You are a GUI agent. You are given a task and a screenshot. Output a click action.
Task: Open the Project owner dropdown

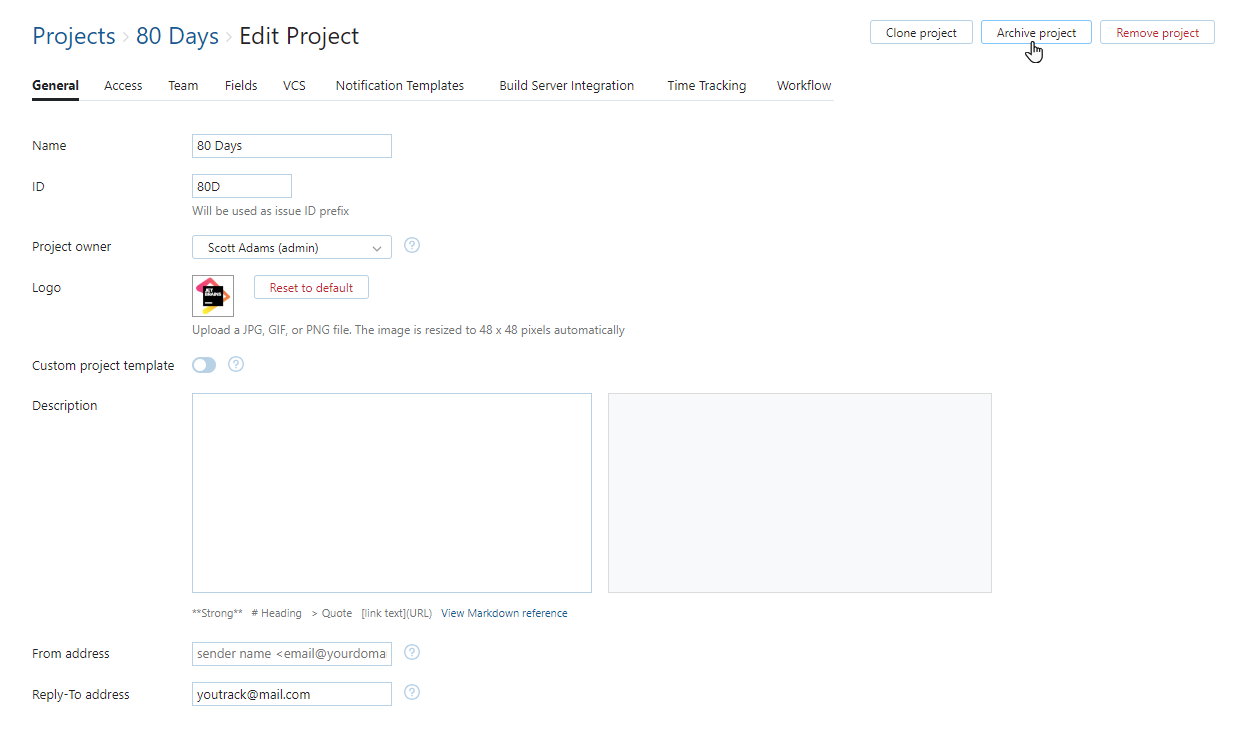[291, 246]
